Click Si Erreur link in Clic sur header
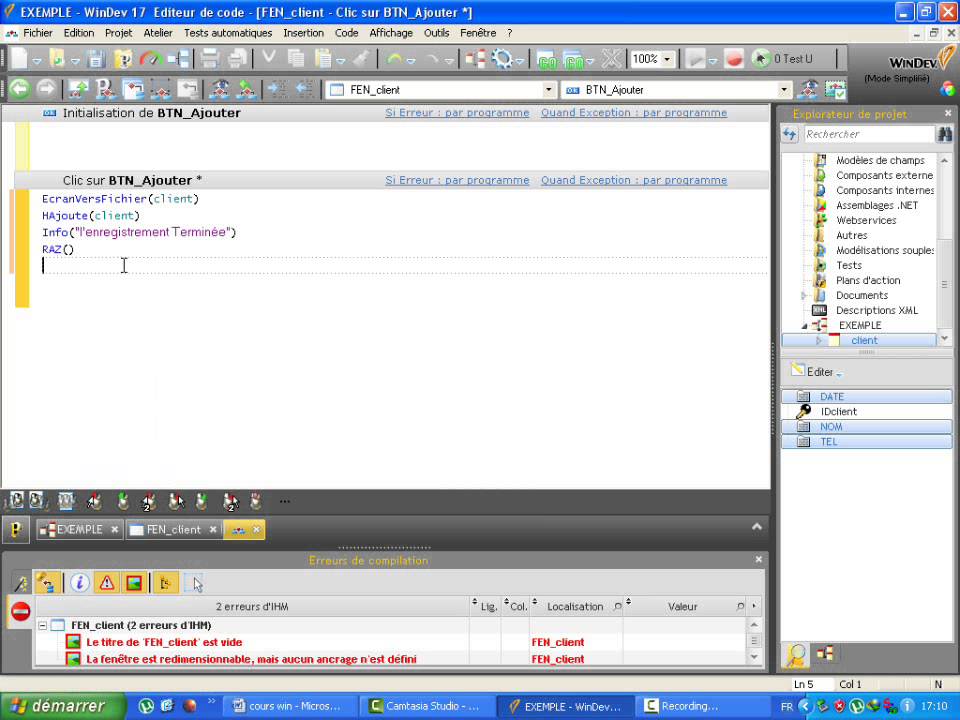 (457, 180)
